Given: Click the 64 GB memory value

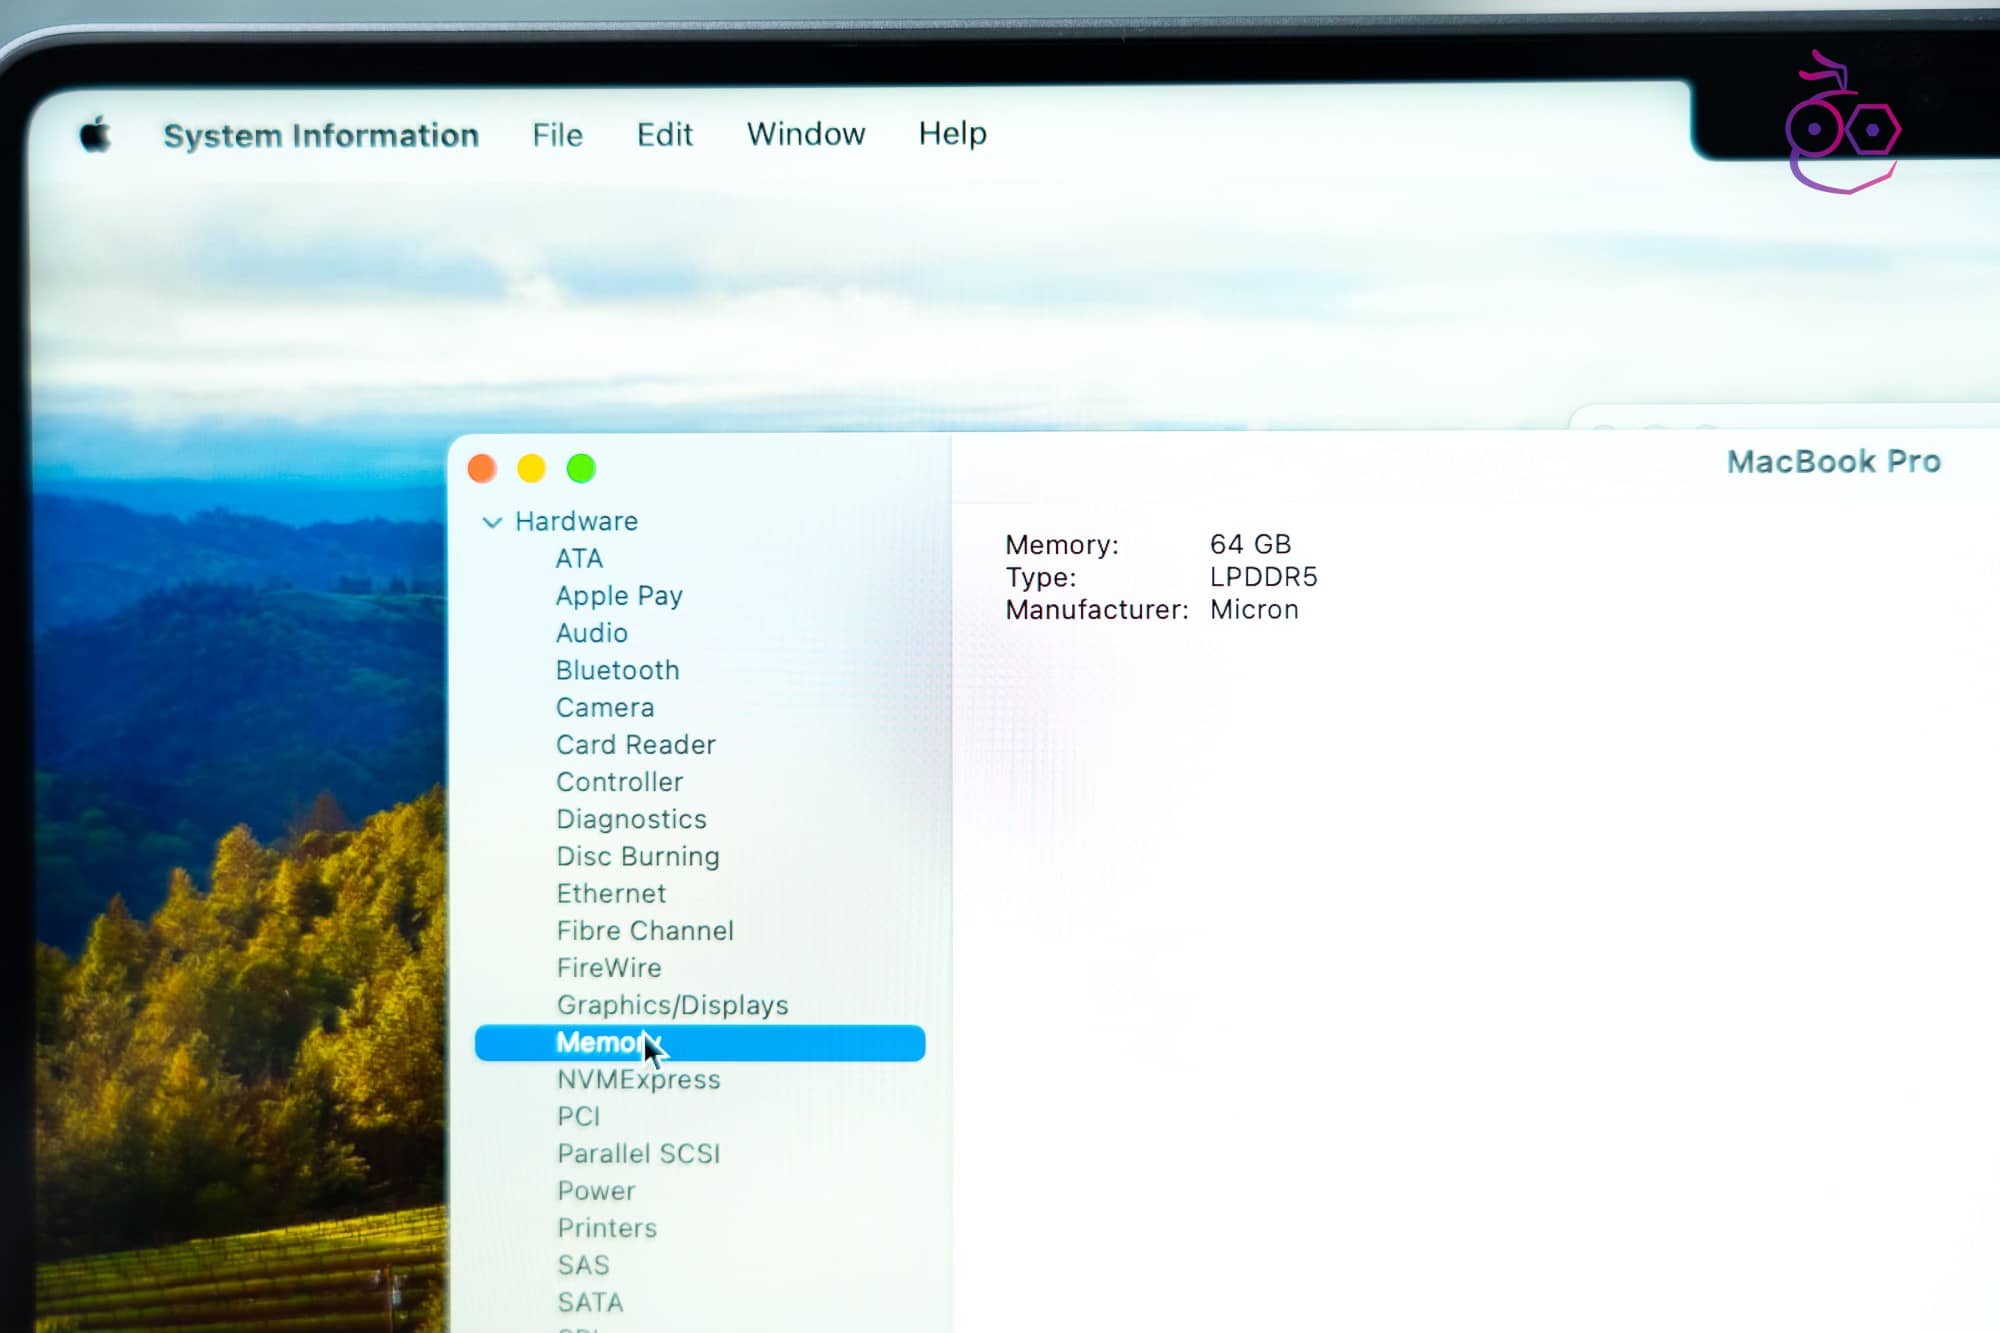Looking at the screenshot, I should [x=1250, y=545].
